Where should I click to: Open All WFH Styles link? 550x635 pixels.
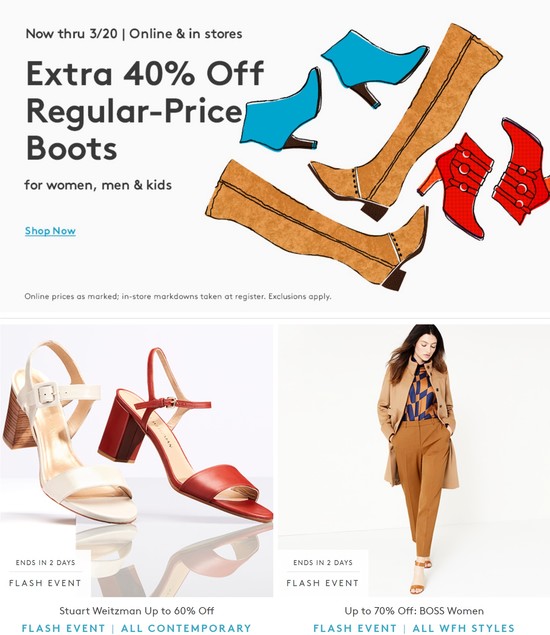464,628
